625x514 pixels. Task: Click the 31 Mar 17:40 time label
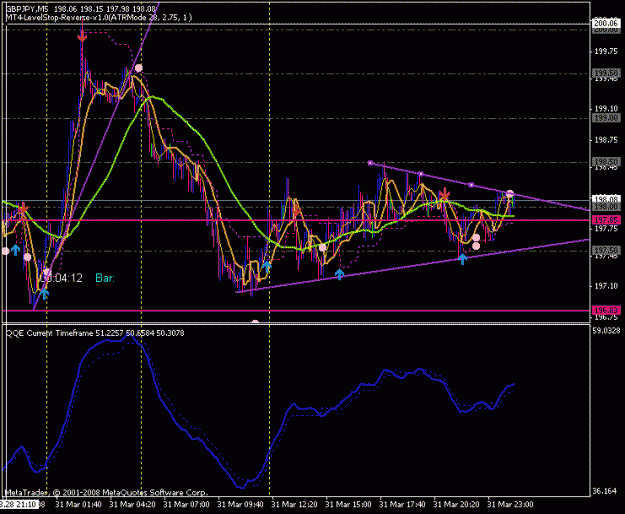point(402,505)
